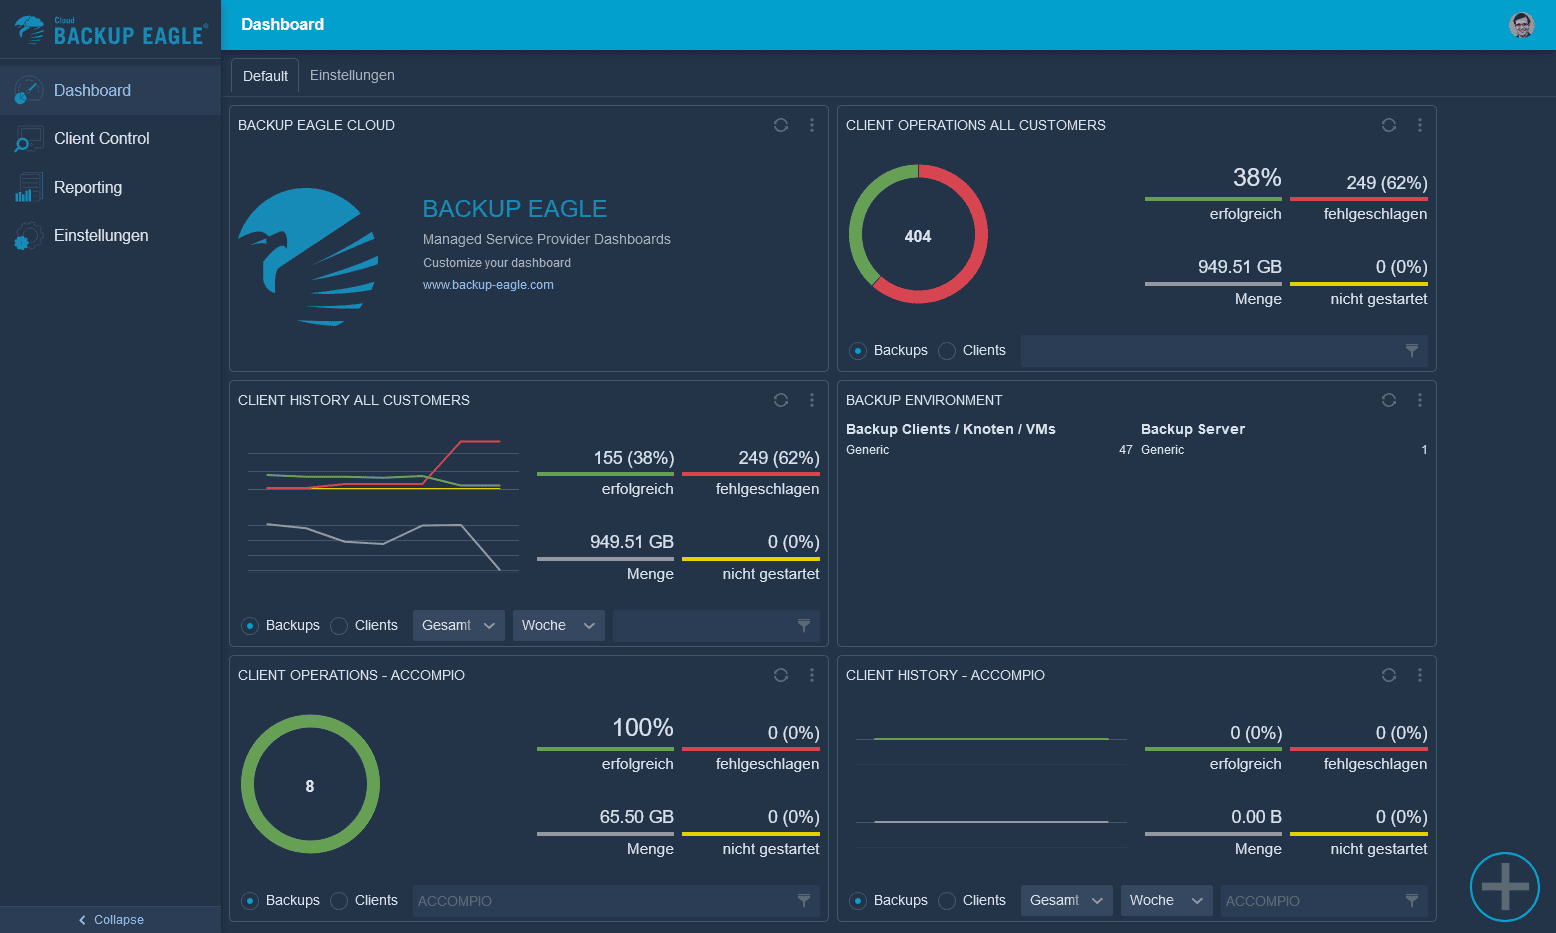The width and height of the screenshot is (1556, 933).
Task: Open the Client History All Customers options menu
Action: (812, 400)
